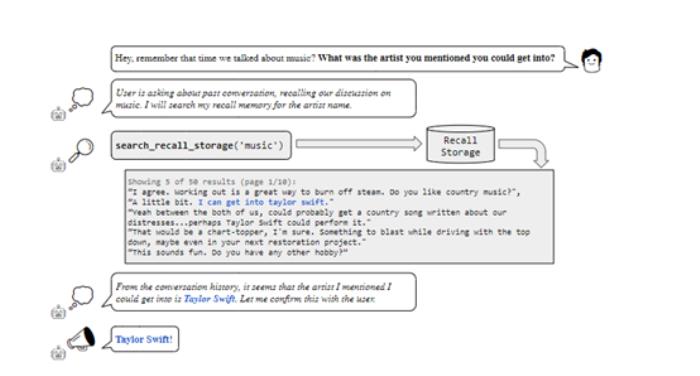Click the robot icon beside magnifying glass

[58, 165]
